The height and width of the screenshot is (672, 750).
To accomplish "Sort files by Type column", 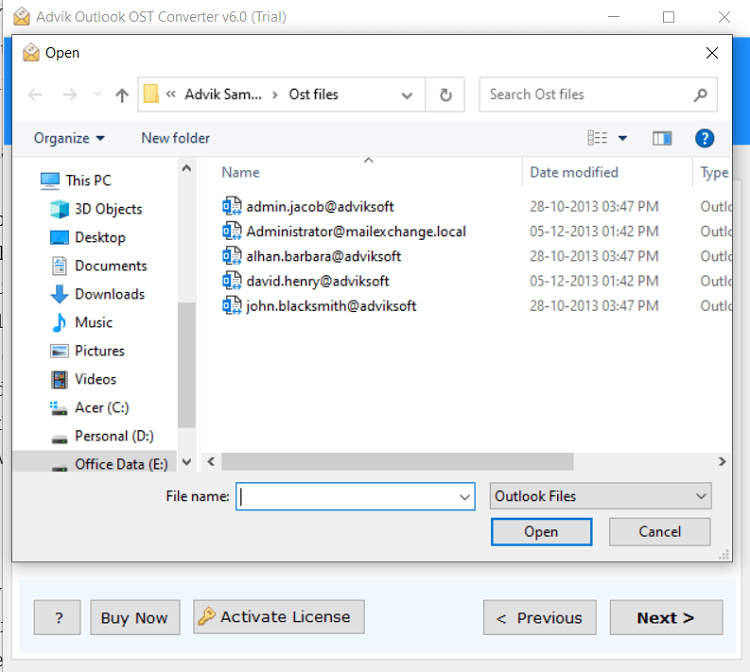I will point(715,173).
